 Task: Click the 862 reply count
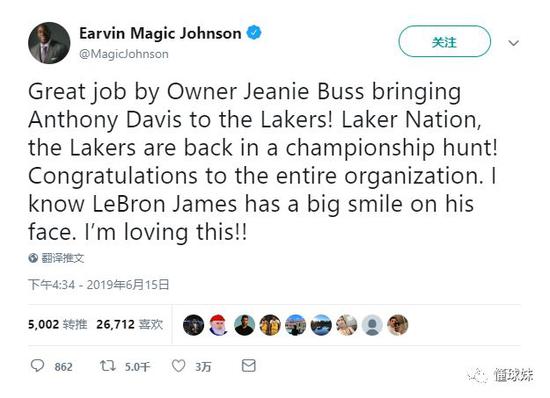[63, 367]
